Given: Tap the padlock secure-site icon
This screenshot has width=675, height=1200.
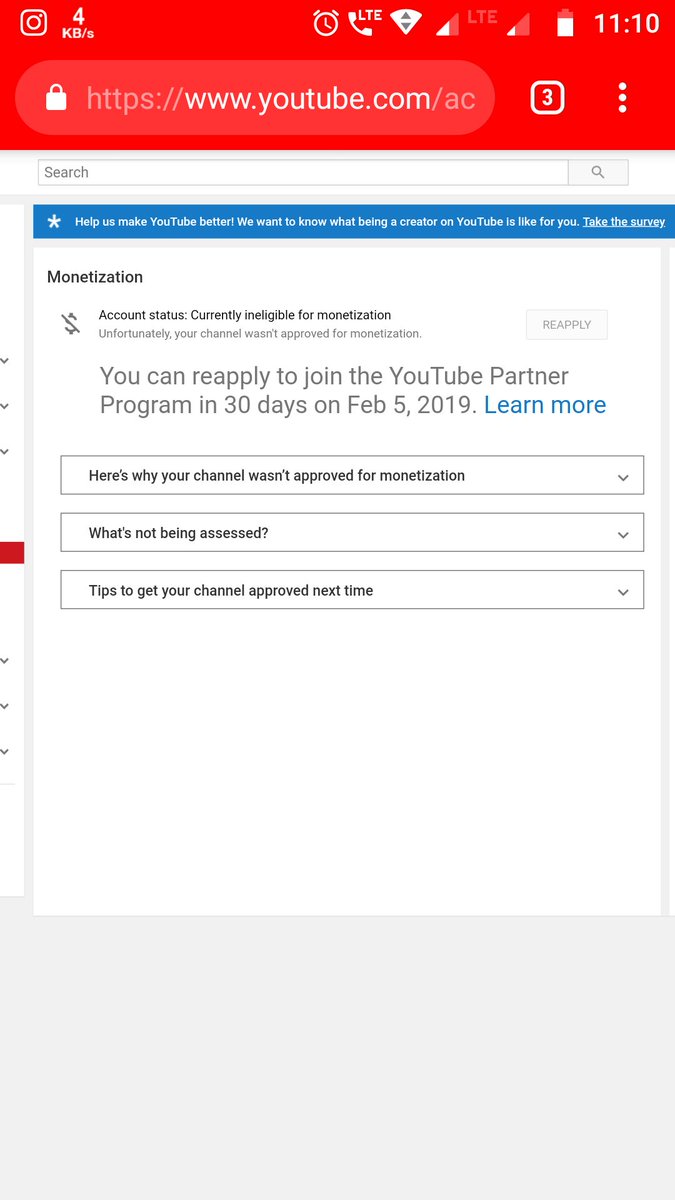Looking at the screenshot, I should [x=57, y=98].
